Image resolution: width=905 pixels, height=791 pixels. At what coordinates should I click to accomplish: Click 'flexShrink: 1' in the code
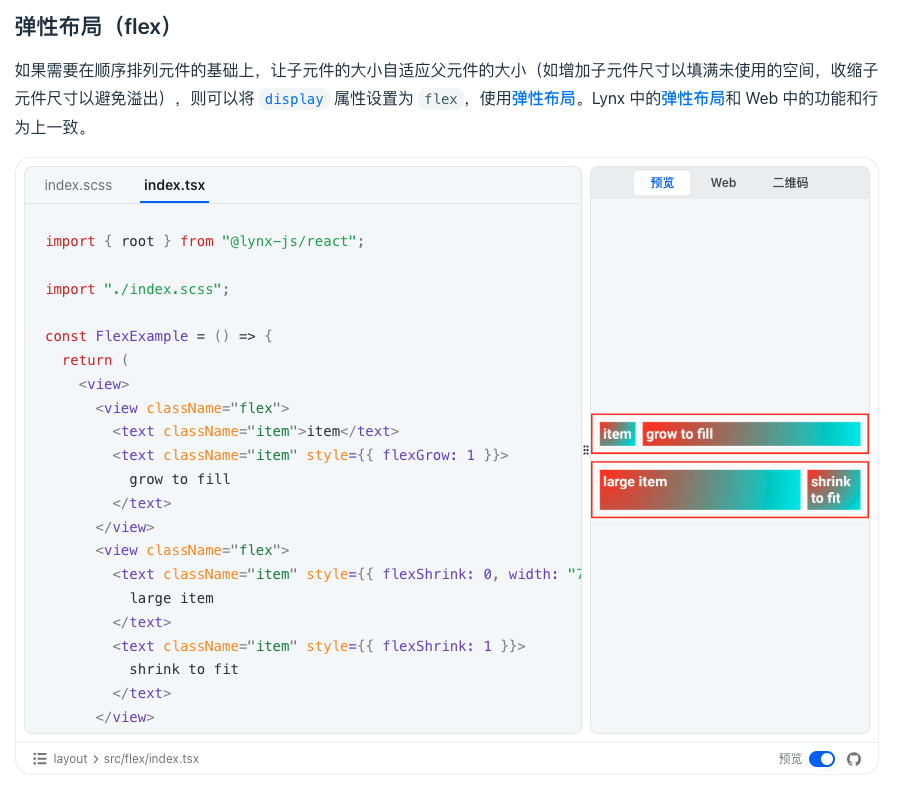tap(437, 646)
